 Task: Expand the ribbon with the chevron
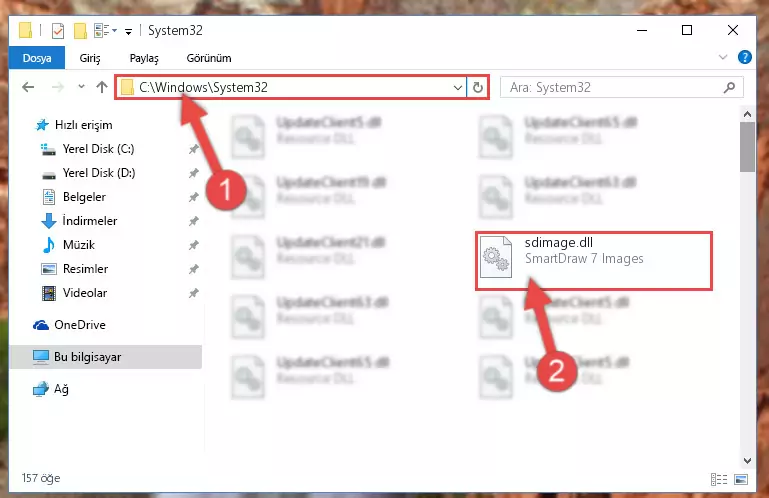(x=723, y=57)
